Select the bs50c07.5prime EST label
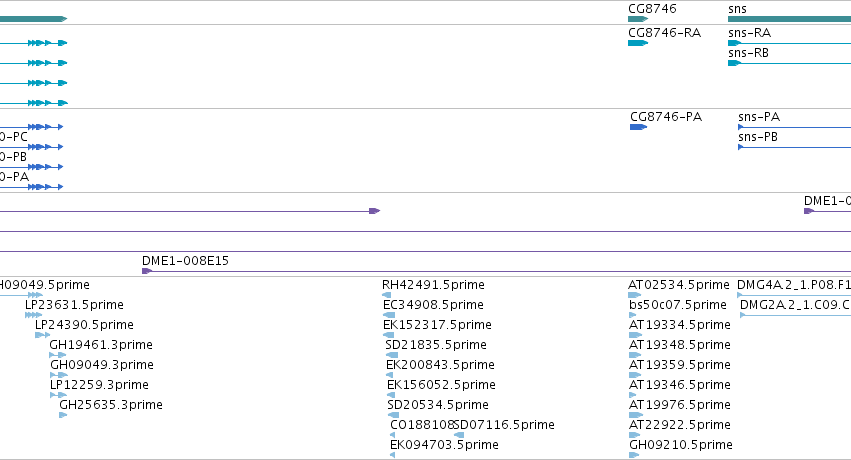 click(678, 305)
